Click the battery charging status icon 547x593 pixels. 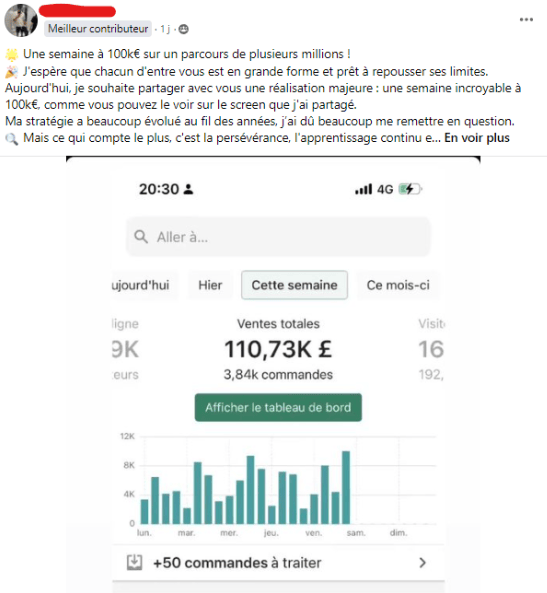coord(410,189)
